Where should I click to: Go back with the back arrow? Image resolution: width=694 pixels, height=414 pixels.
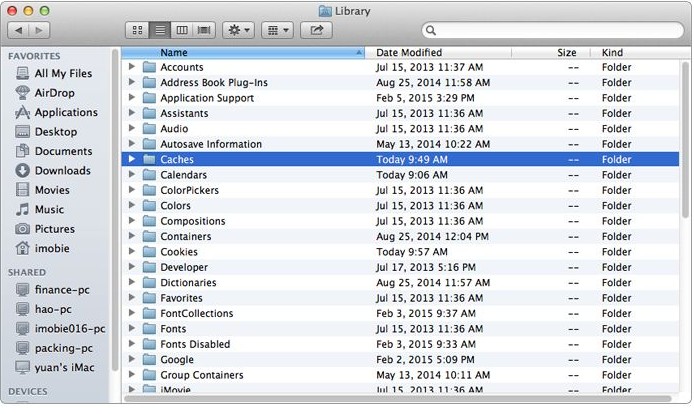click(x=18, y=31)
